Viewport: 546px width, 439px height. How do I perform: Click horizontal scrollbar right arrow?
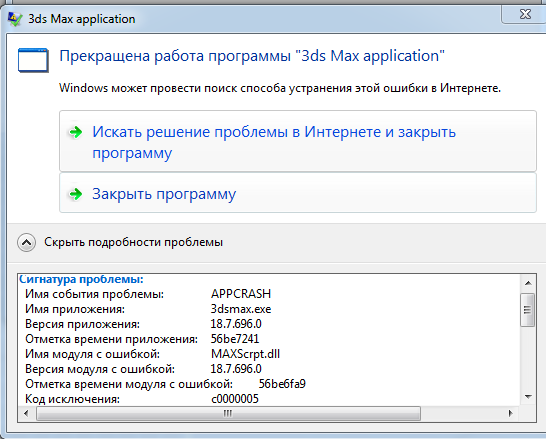tap(510, 413)
